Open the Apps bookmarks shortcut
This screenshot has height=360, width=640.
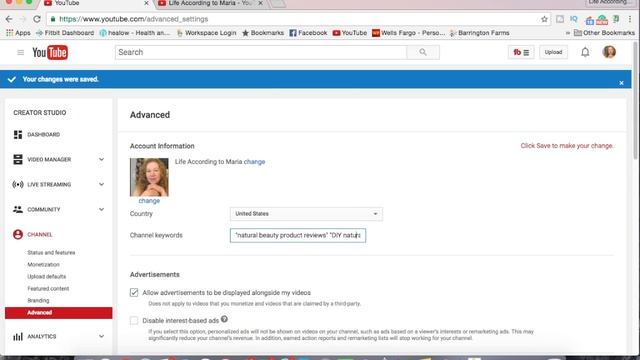point(18,33)
